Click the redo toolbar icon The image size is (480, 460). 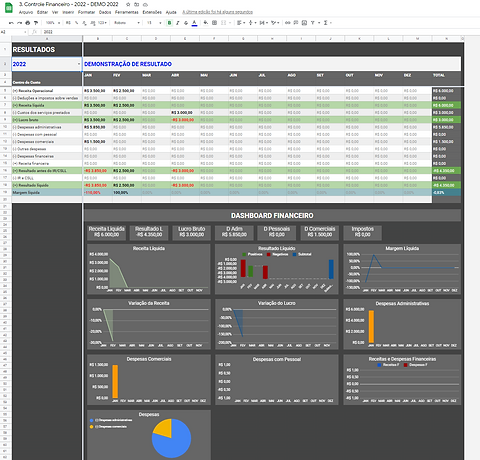coord(19,23)
